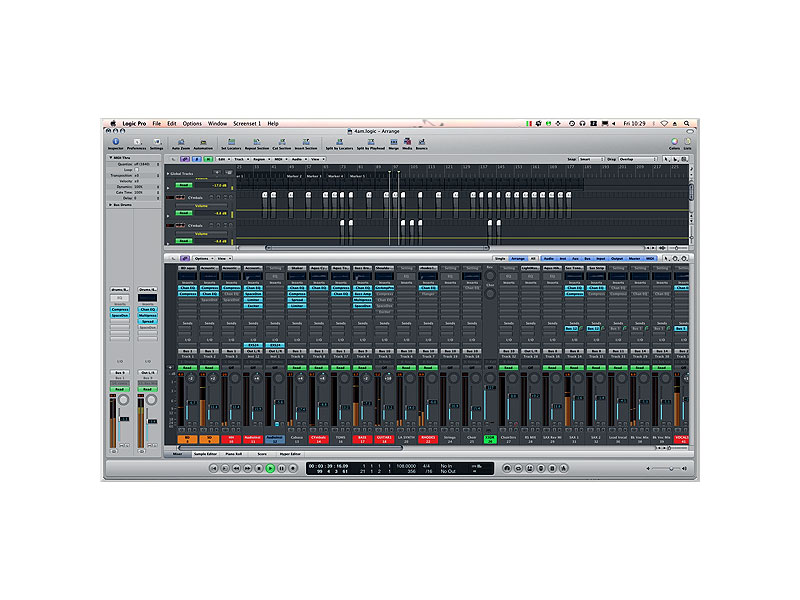Toggle the purple link button in Arrange

[x=185, y=159]
